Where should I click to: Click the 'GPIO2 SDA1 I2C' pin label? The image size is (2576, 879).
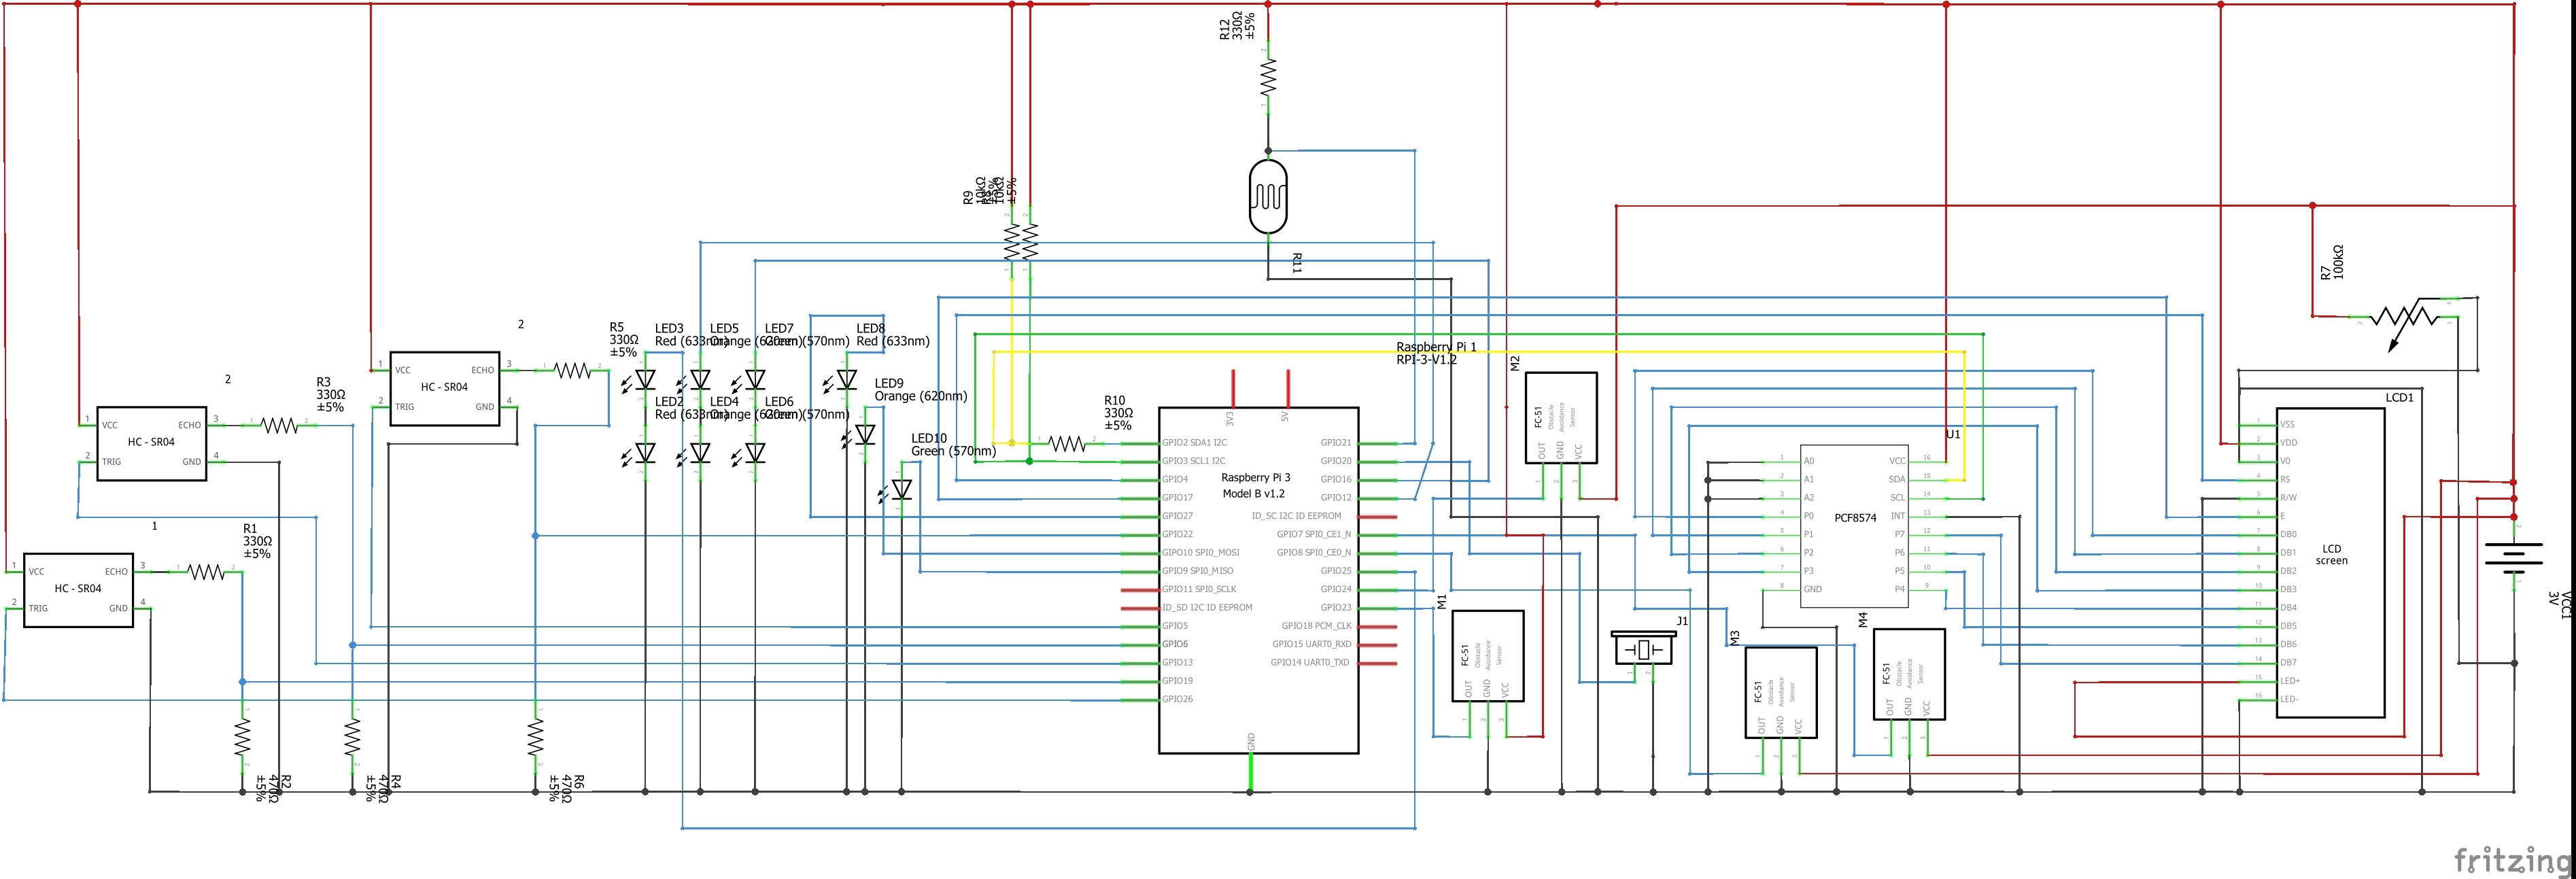click(1194, 443)
